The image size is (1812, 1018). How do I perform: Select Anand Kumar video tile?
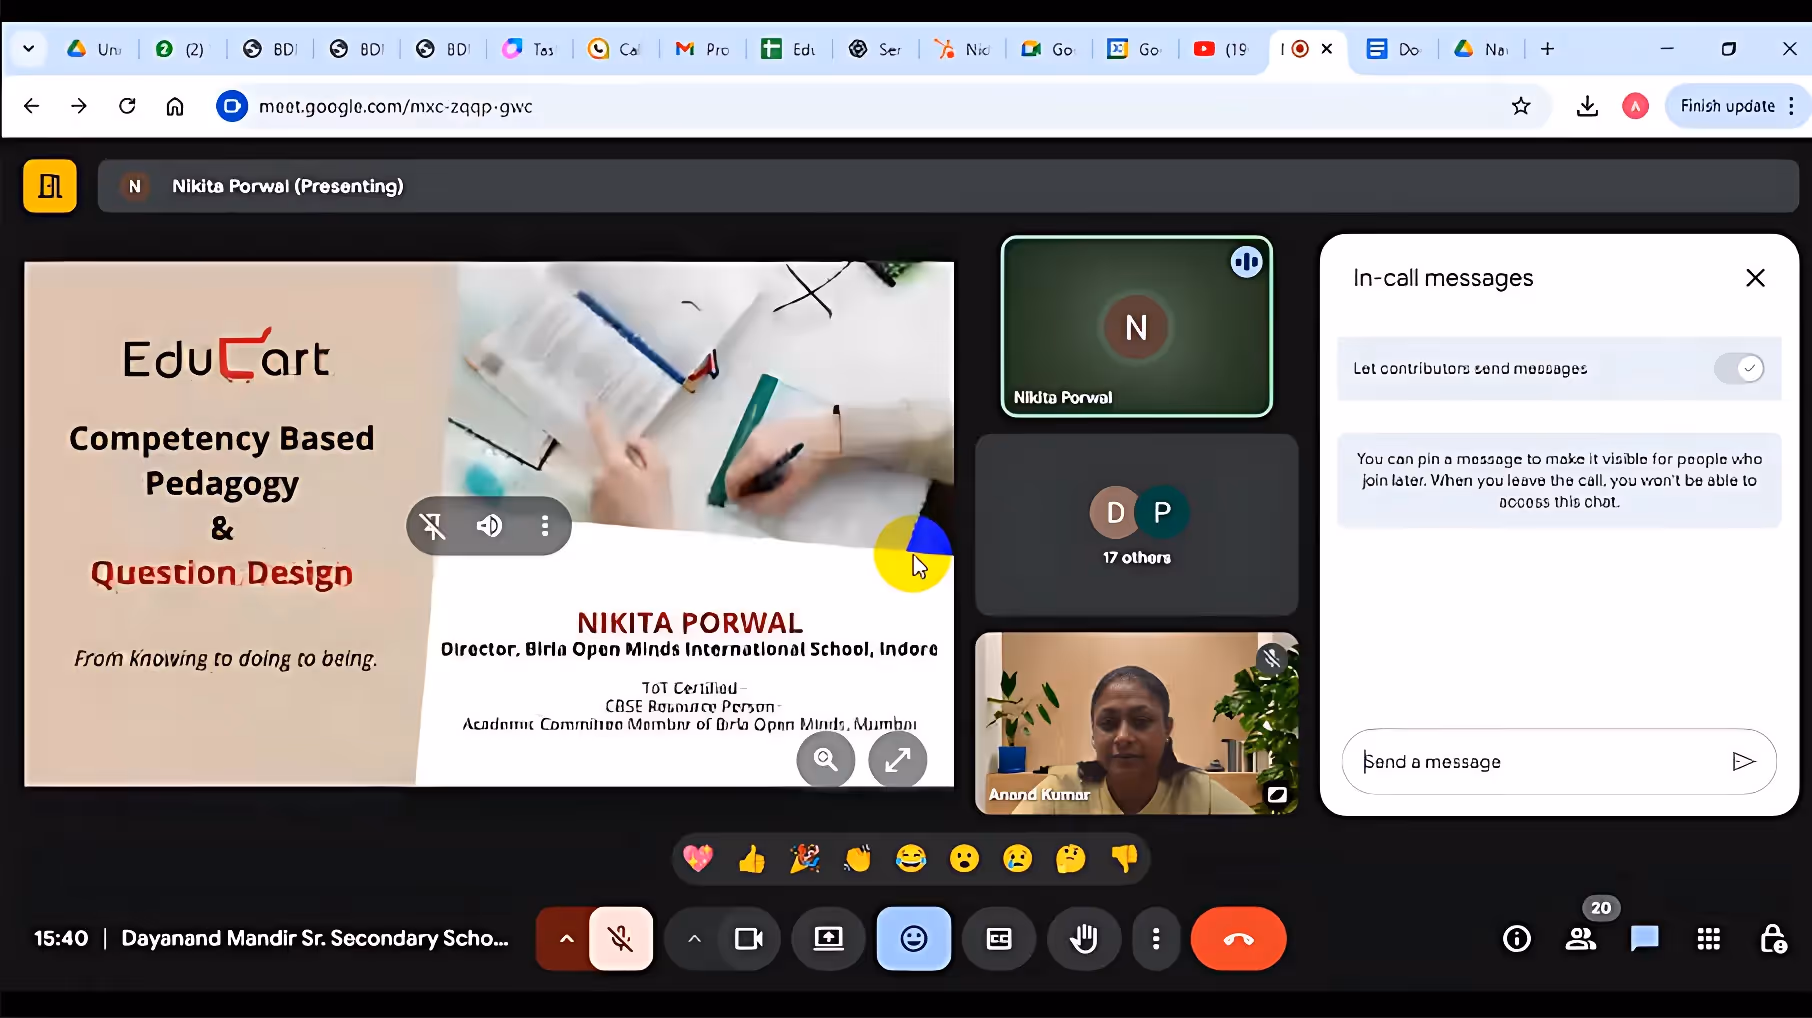(x=1137, y=723)
